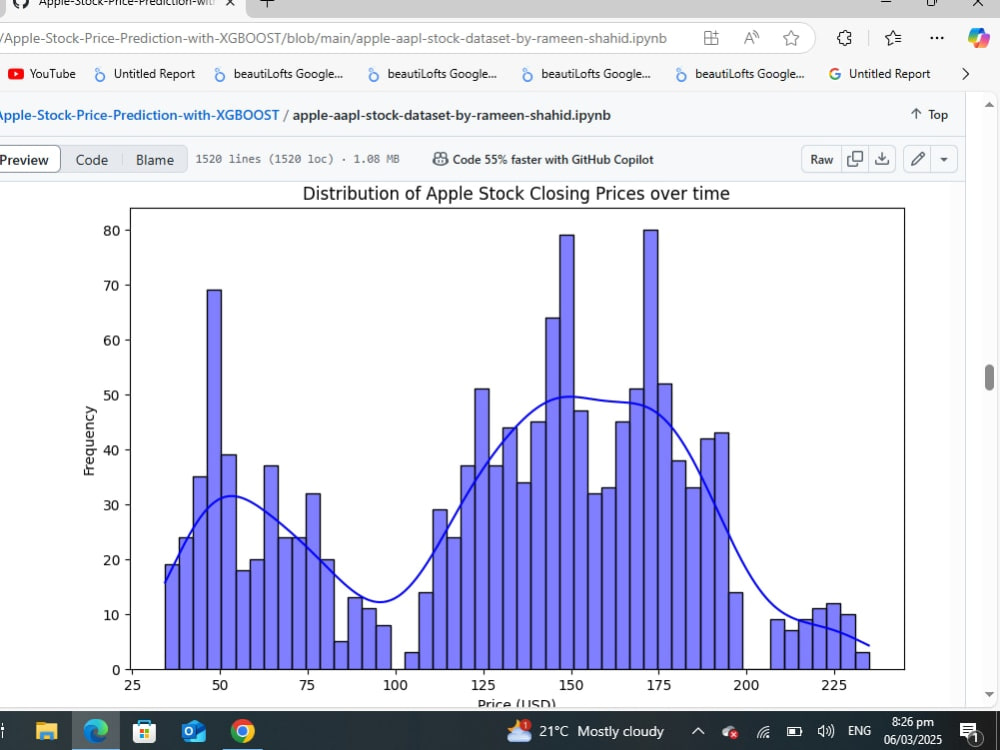Open split screen icon in address bar
1000x750 pixels.
pos(710,38)
